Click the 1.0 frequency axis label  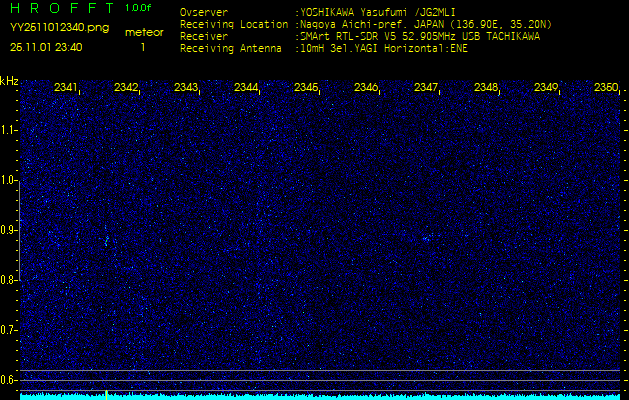pos(9,180)
